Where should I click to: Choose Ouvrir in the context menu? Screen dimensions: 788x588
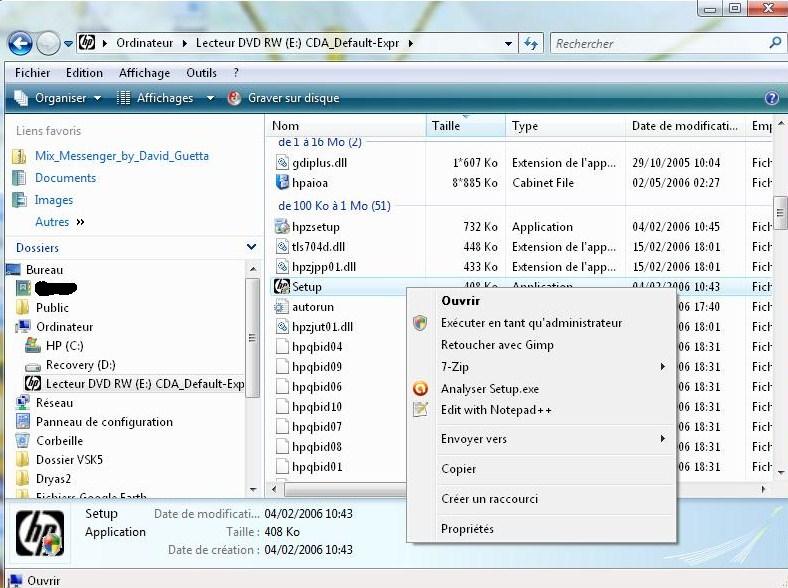pyautogui.click(x=460, y=301)
